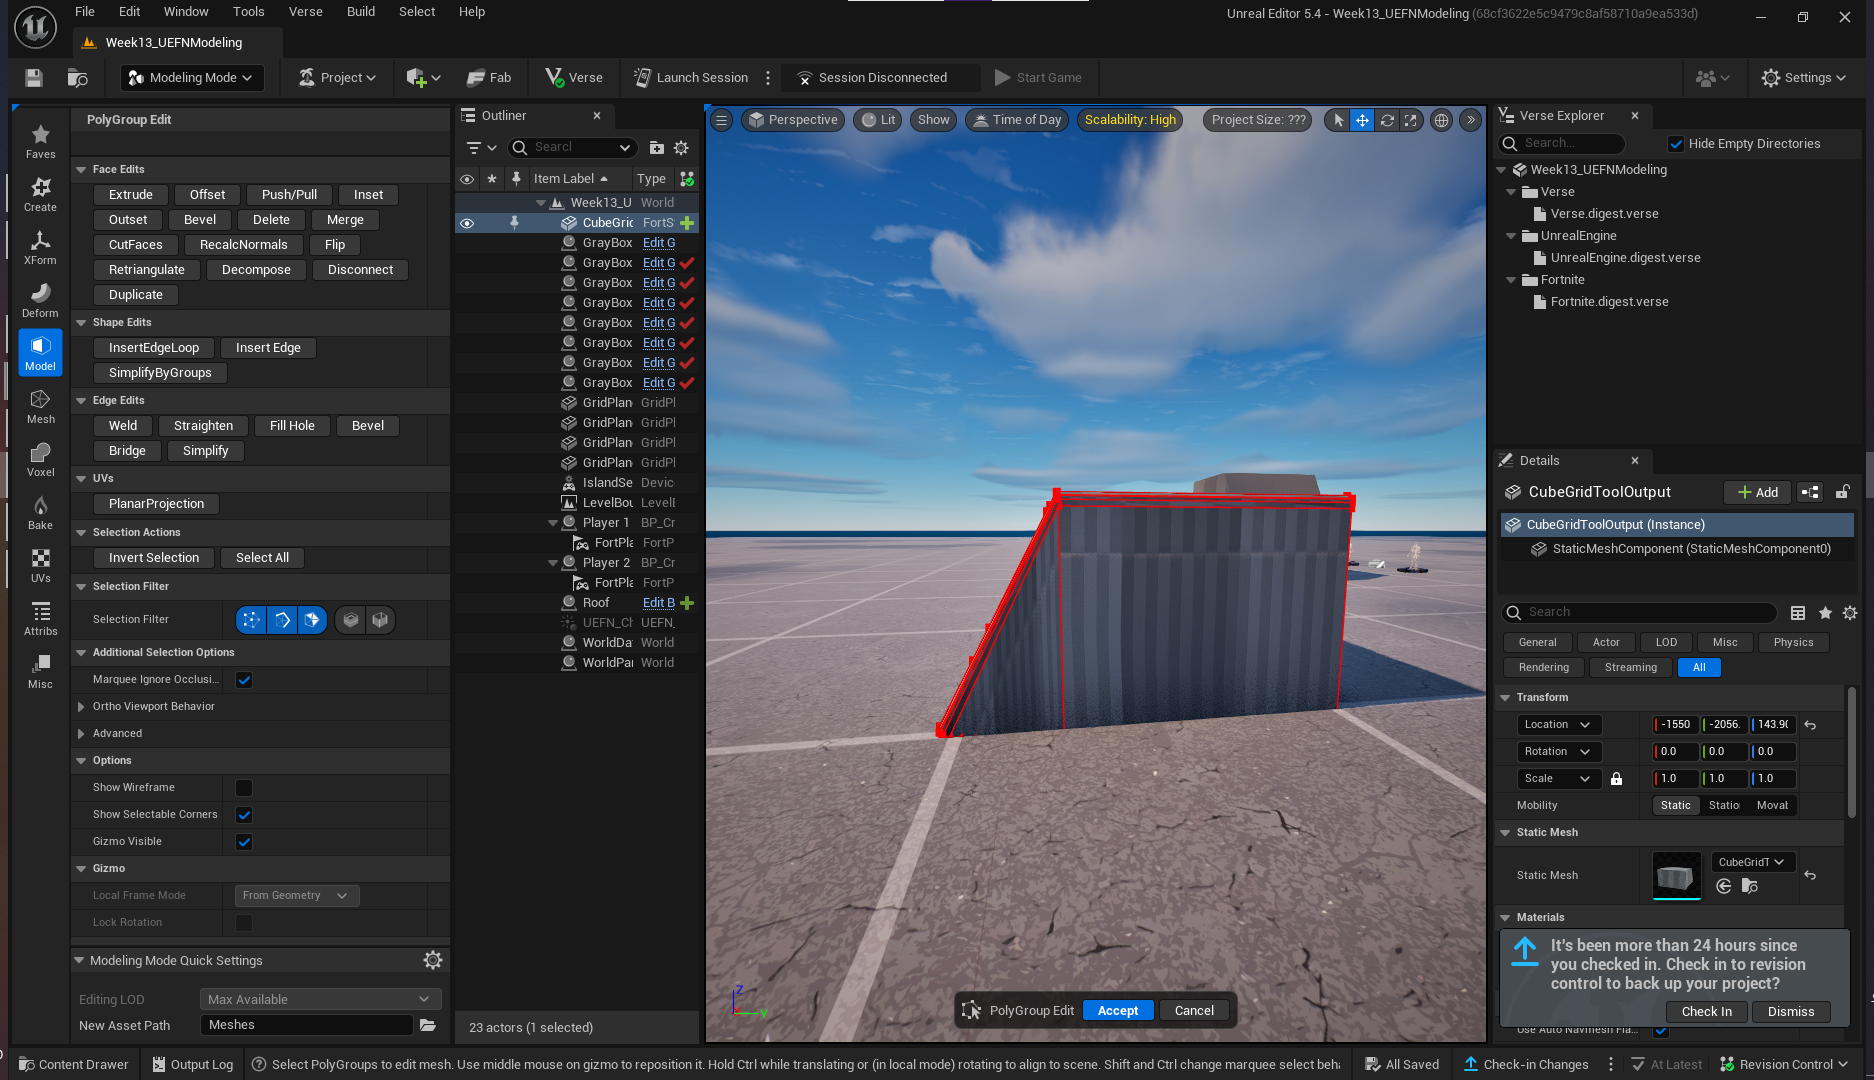This screenshot has width=1874, height=1080.
Task: Choose the translate gizmo viewport tool
Action: tap(1362, 120)
